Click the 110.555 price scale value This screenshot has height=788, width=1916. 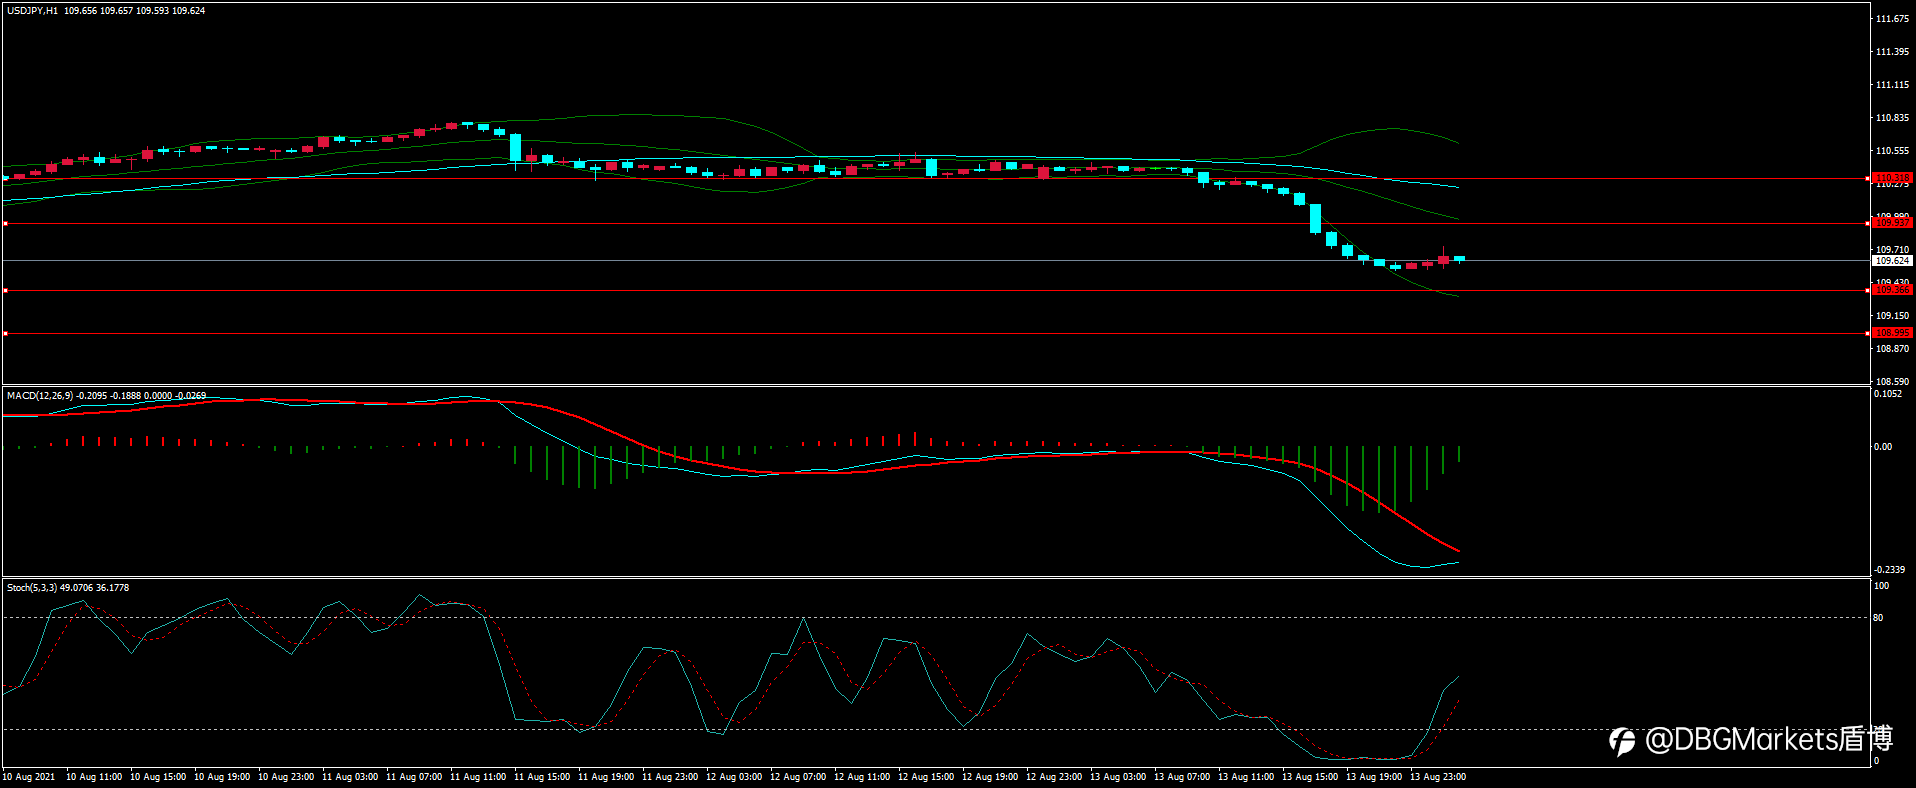click(x=1892, y=151)
